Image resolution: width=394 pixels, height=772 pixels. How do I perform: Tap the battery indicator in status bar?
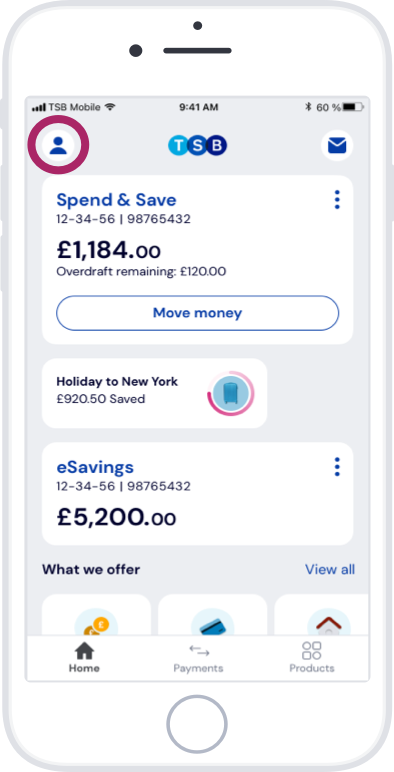352,107
